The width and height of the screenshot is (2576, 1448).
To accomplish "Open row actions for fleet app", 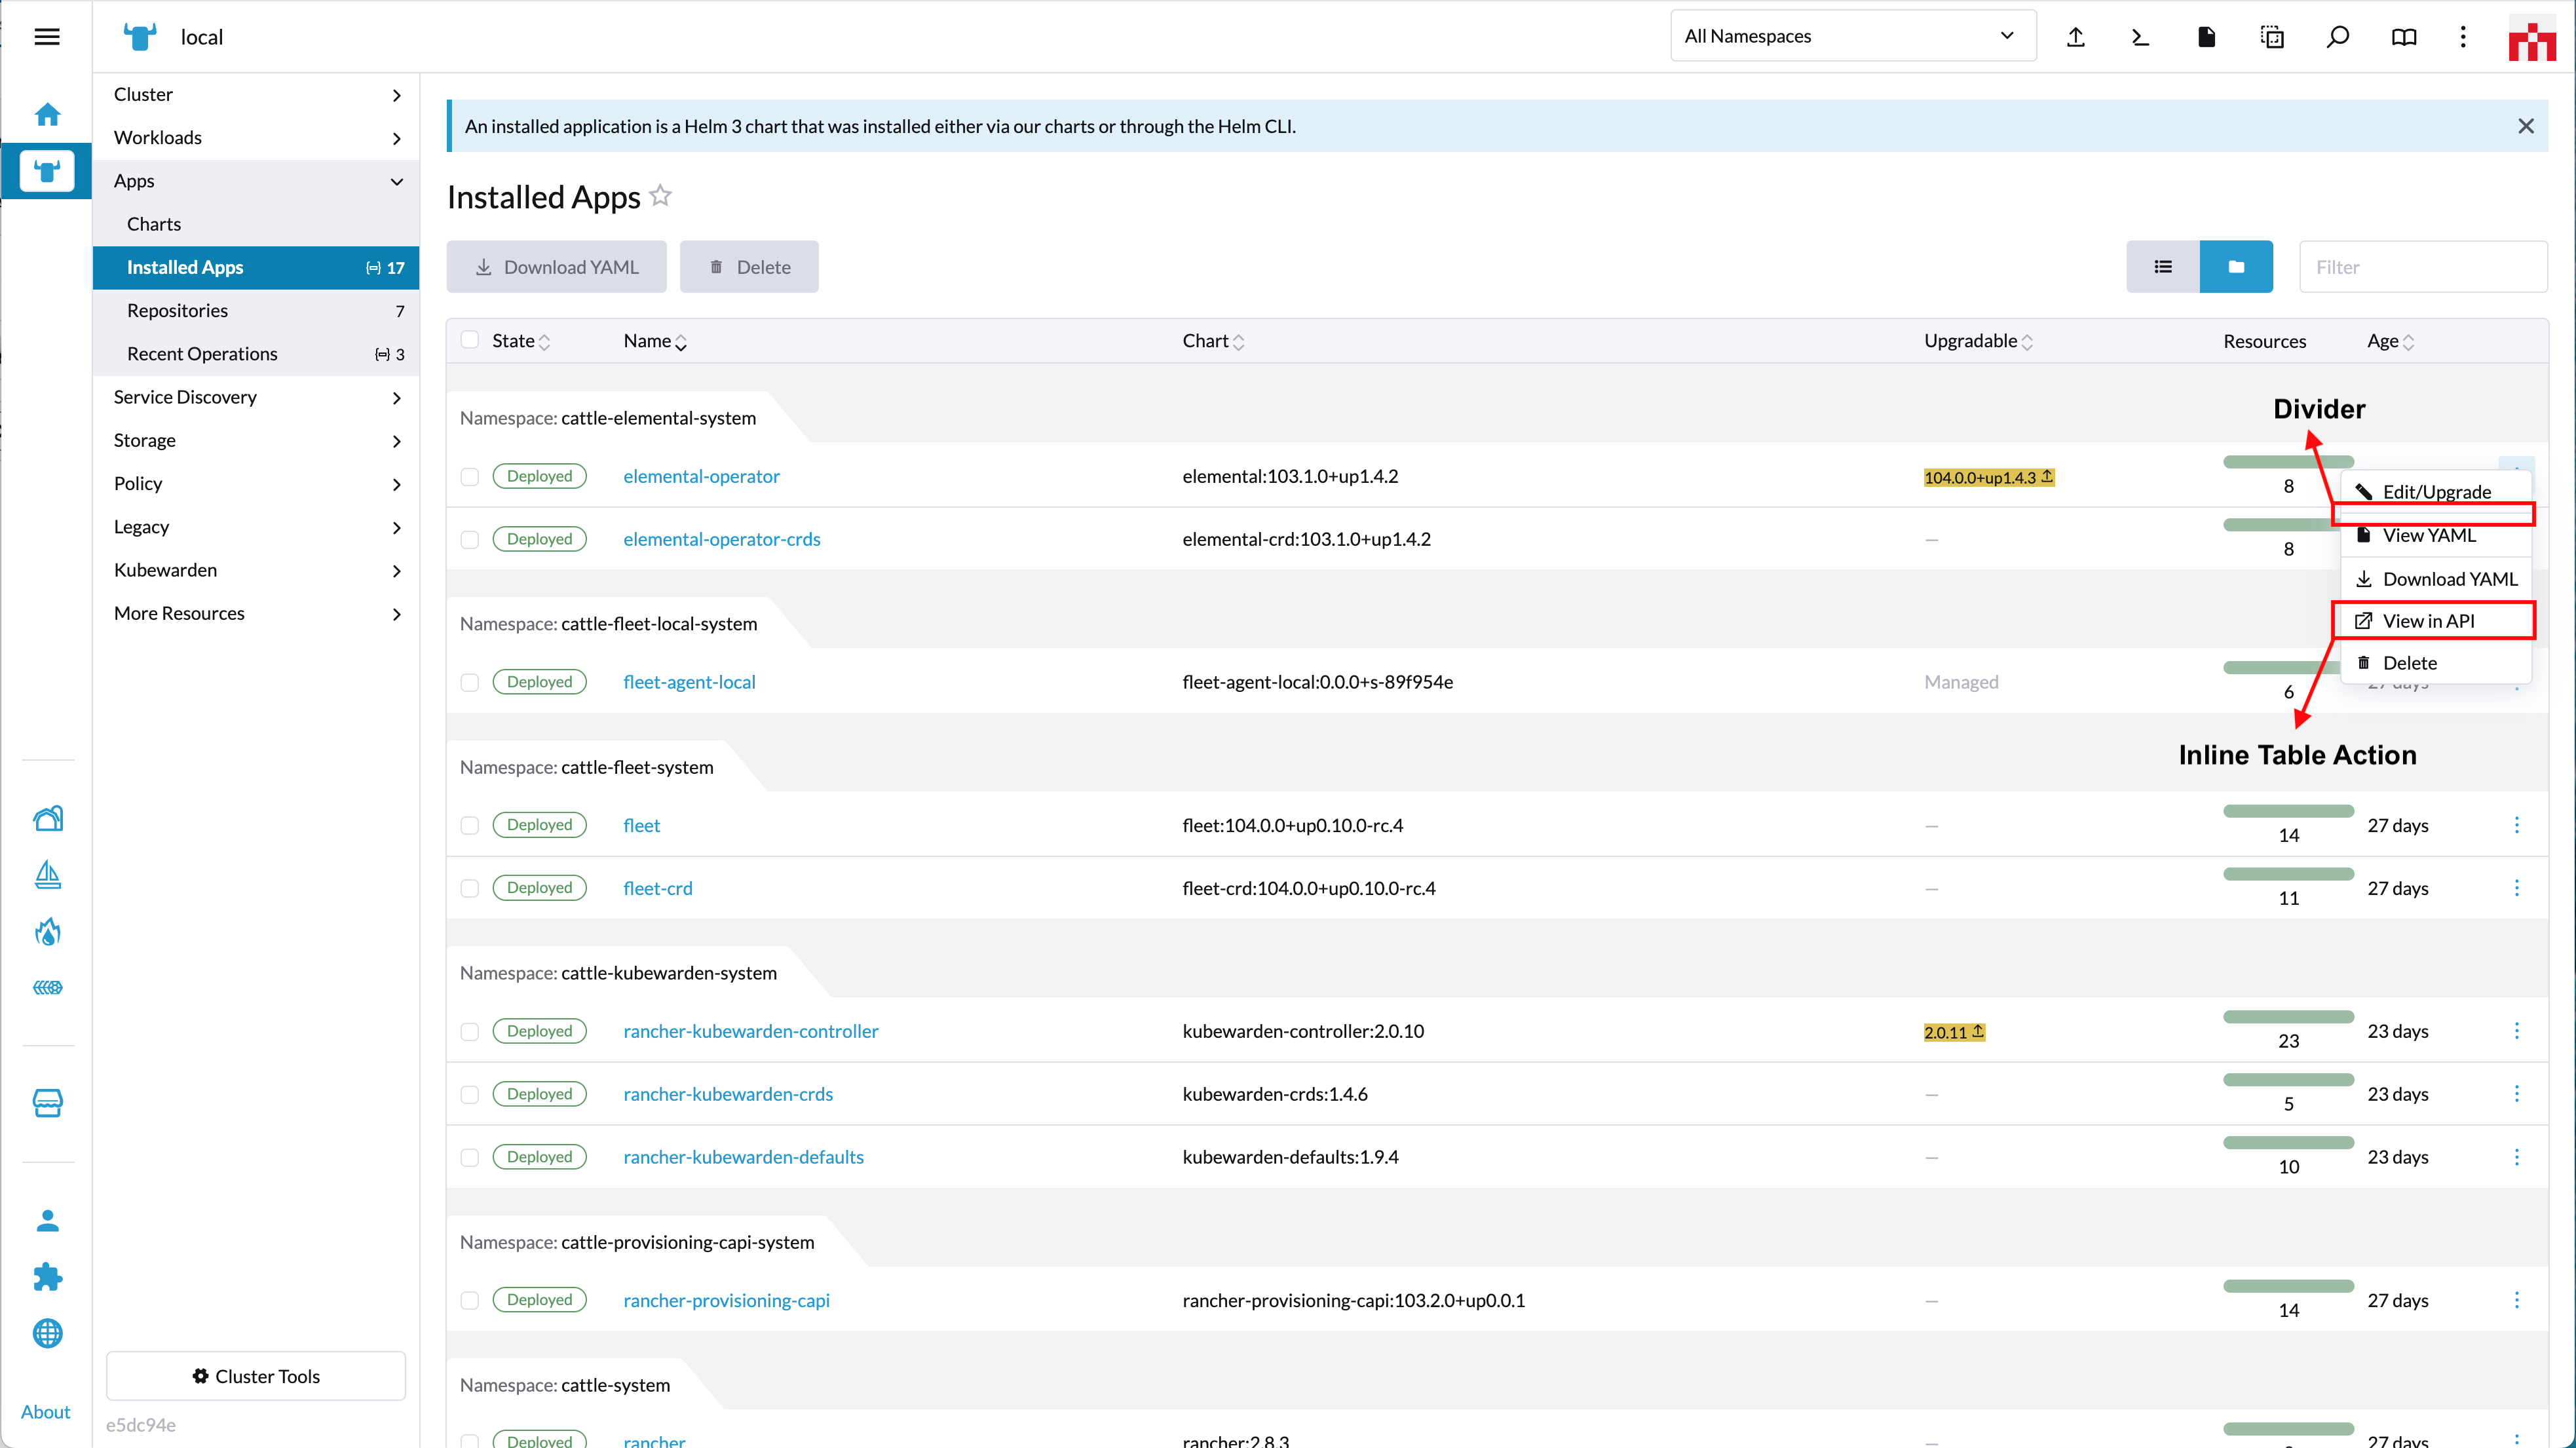I will (x=2517, y=825).
